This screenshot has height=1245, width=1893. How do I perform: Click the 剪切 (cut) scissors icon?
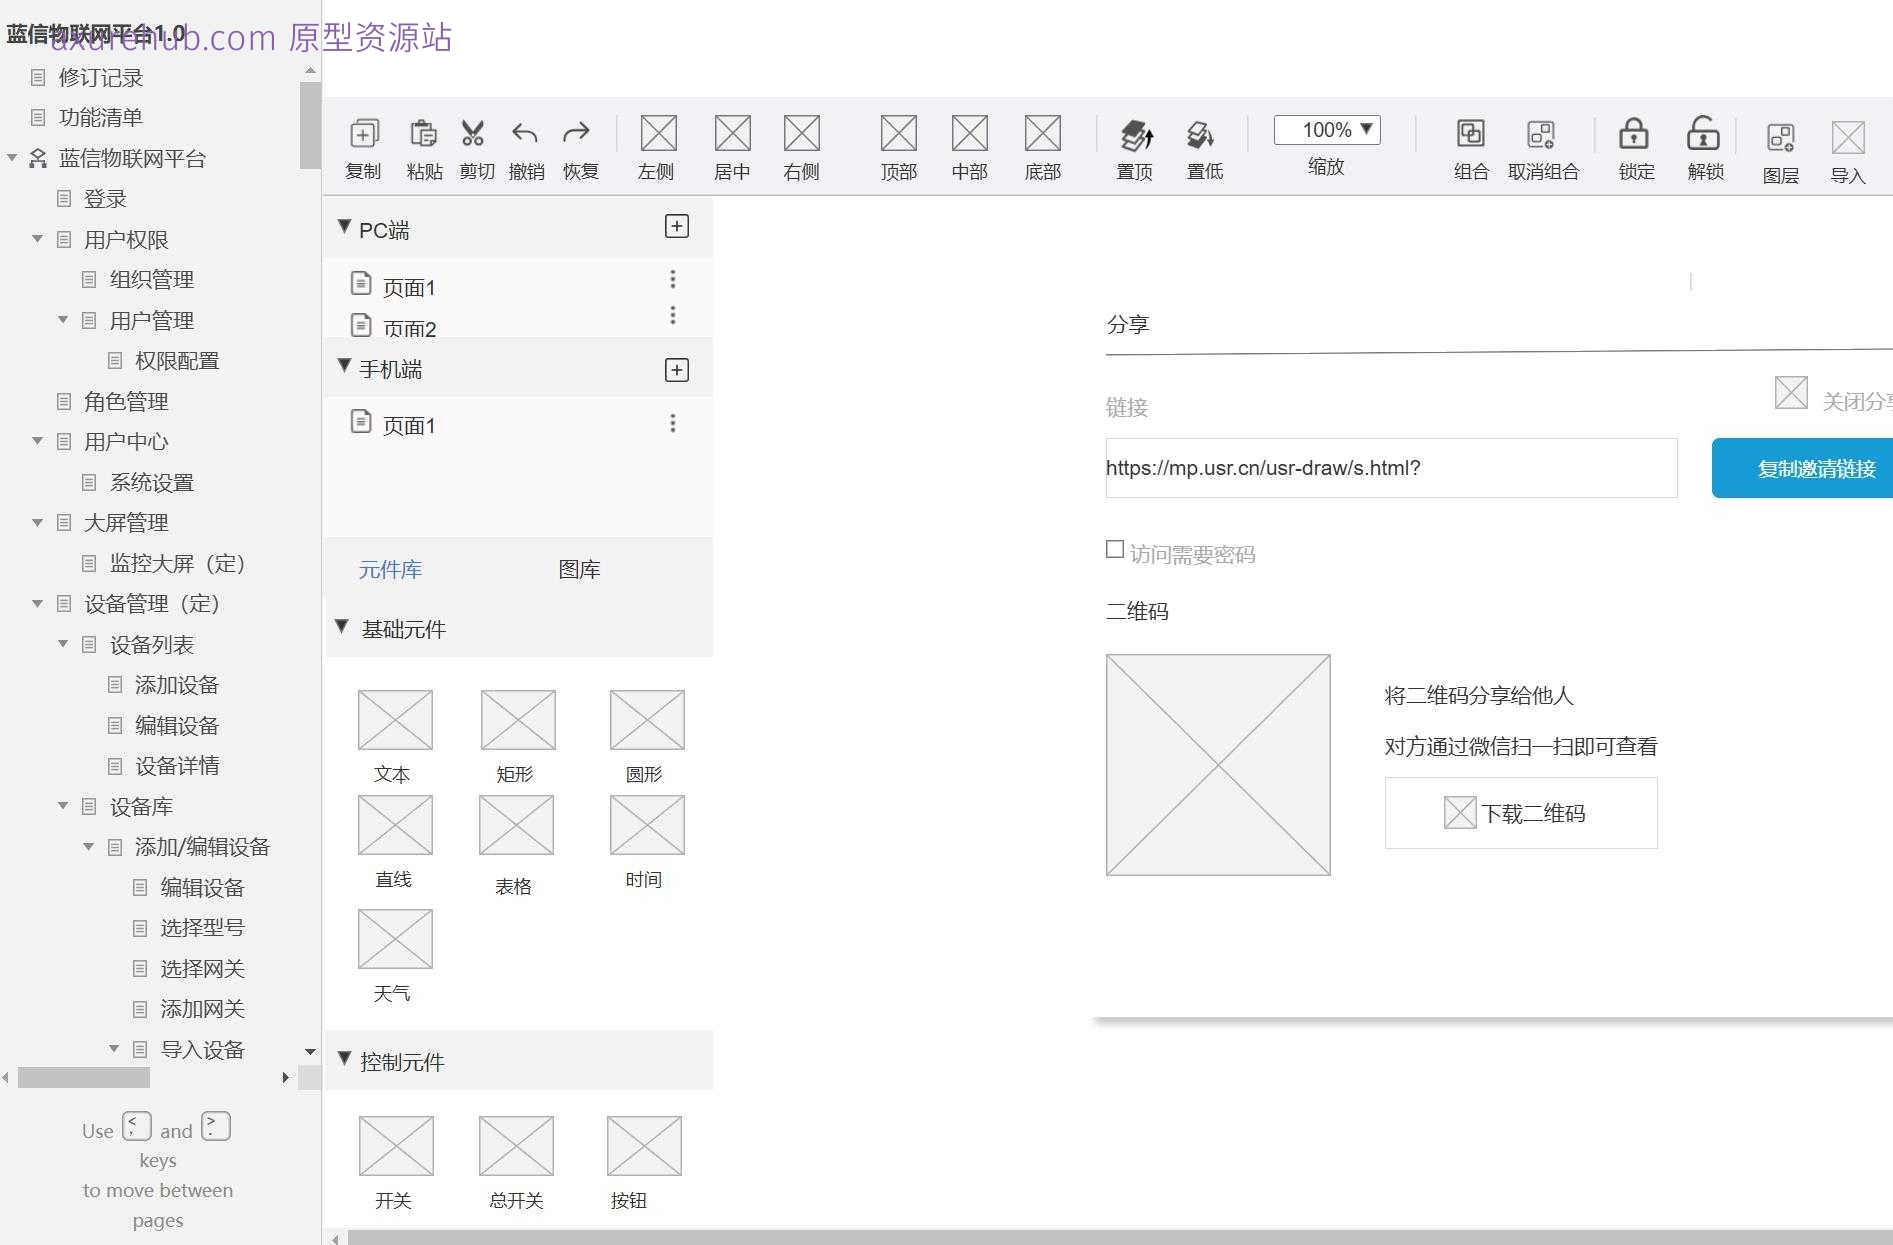click(472, 133)
